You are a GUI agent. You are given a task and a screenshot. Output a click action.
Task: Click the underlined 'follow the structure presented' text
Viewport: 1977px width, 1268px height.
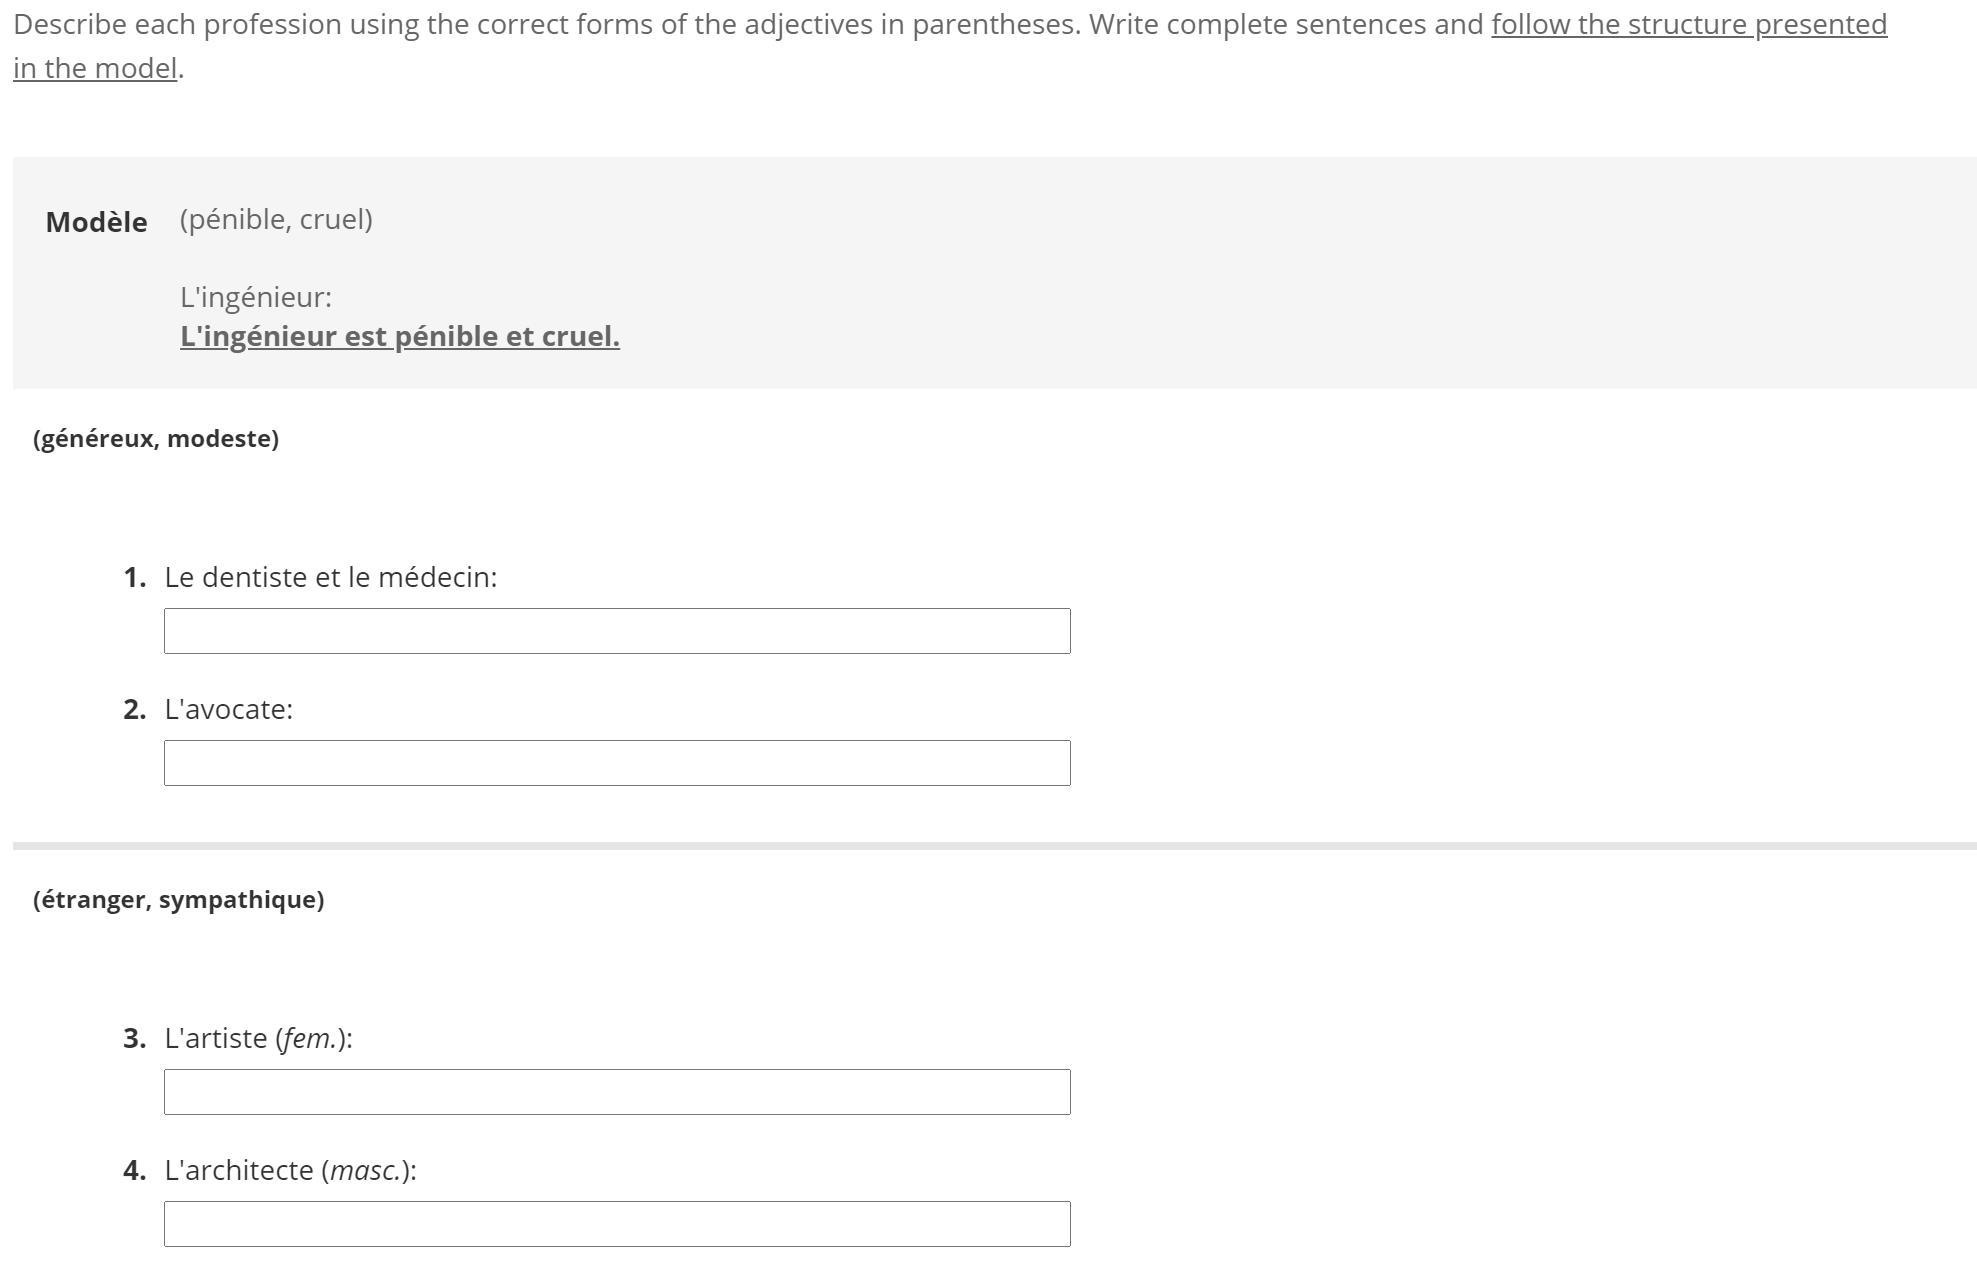pos(1688,24)
